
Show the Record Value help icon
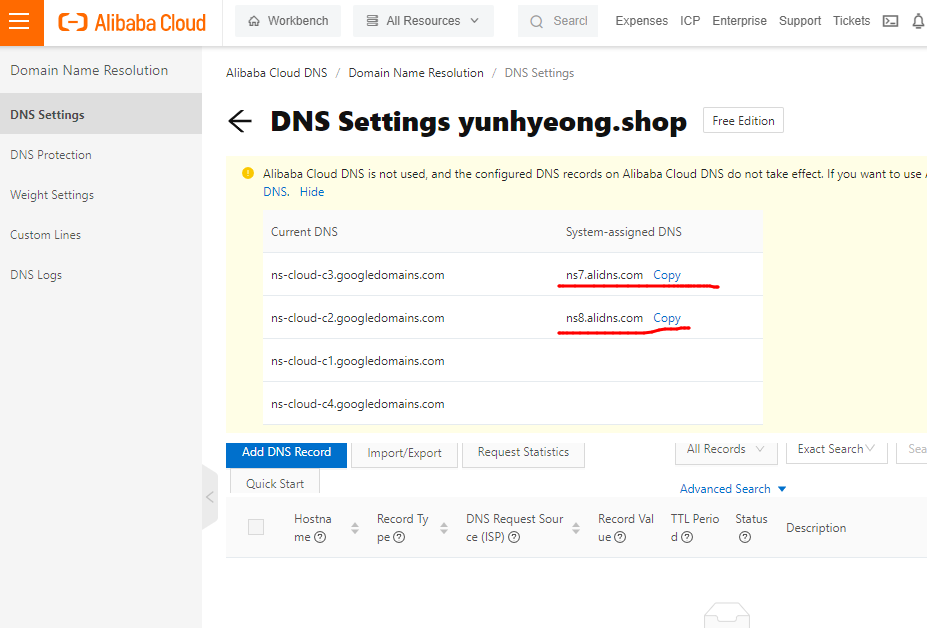(x=620, y=537)
